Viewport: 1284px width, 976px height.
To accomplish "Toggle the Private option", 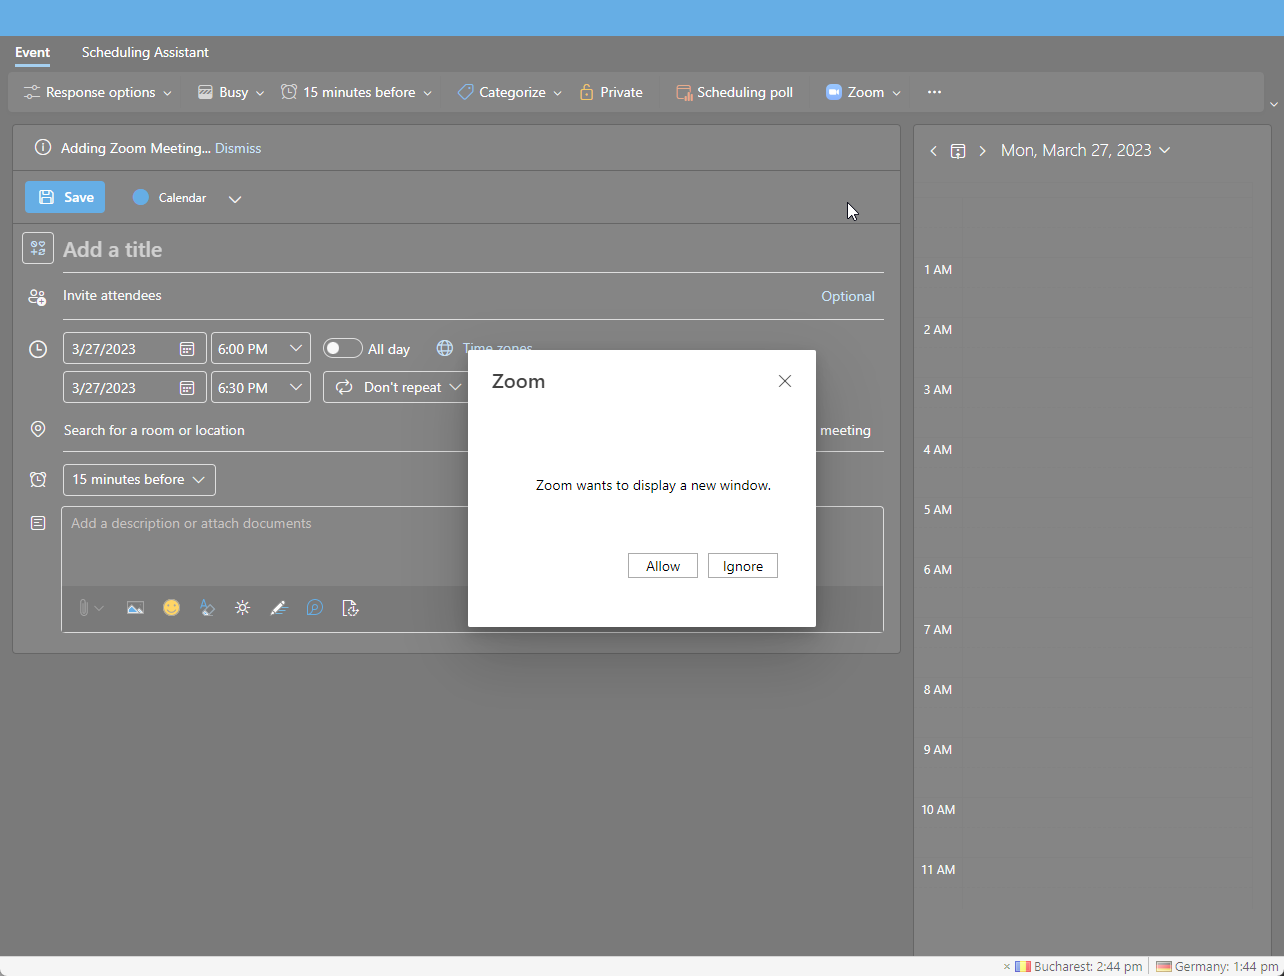I will [x=611, y=92].
